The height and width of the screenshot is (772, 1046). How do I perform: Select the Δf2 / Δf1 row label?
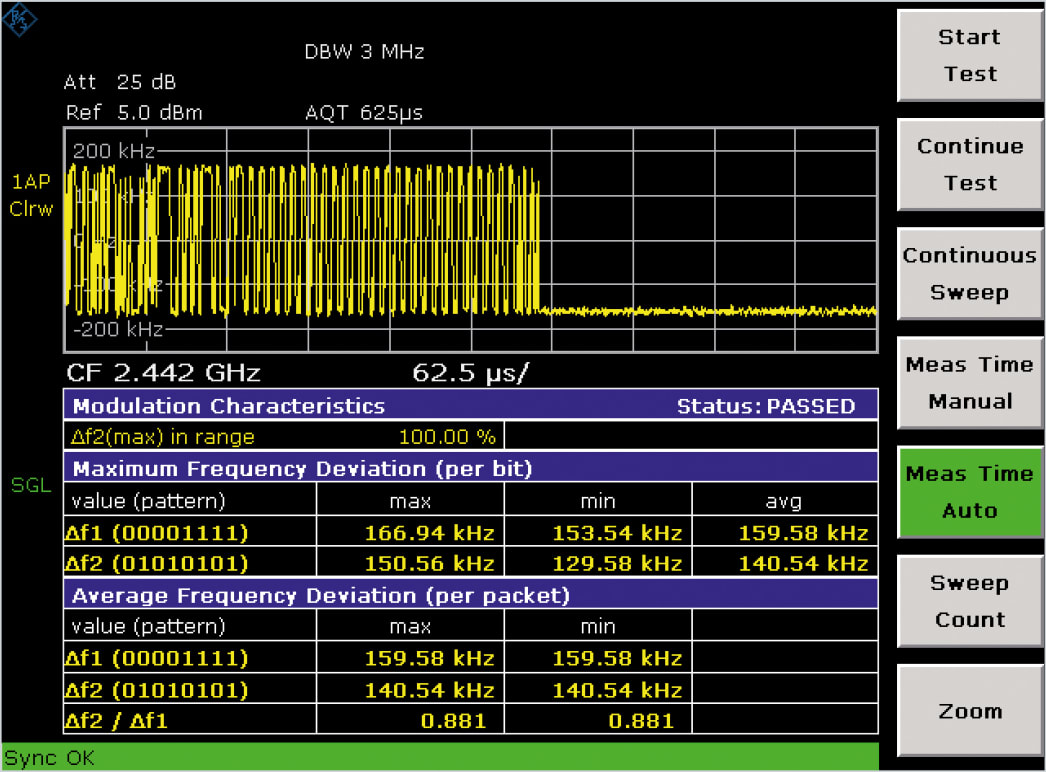tap(116, 721)
